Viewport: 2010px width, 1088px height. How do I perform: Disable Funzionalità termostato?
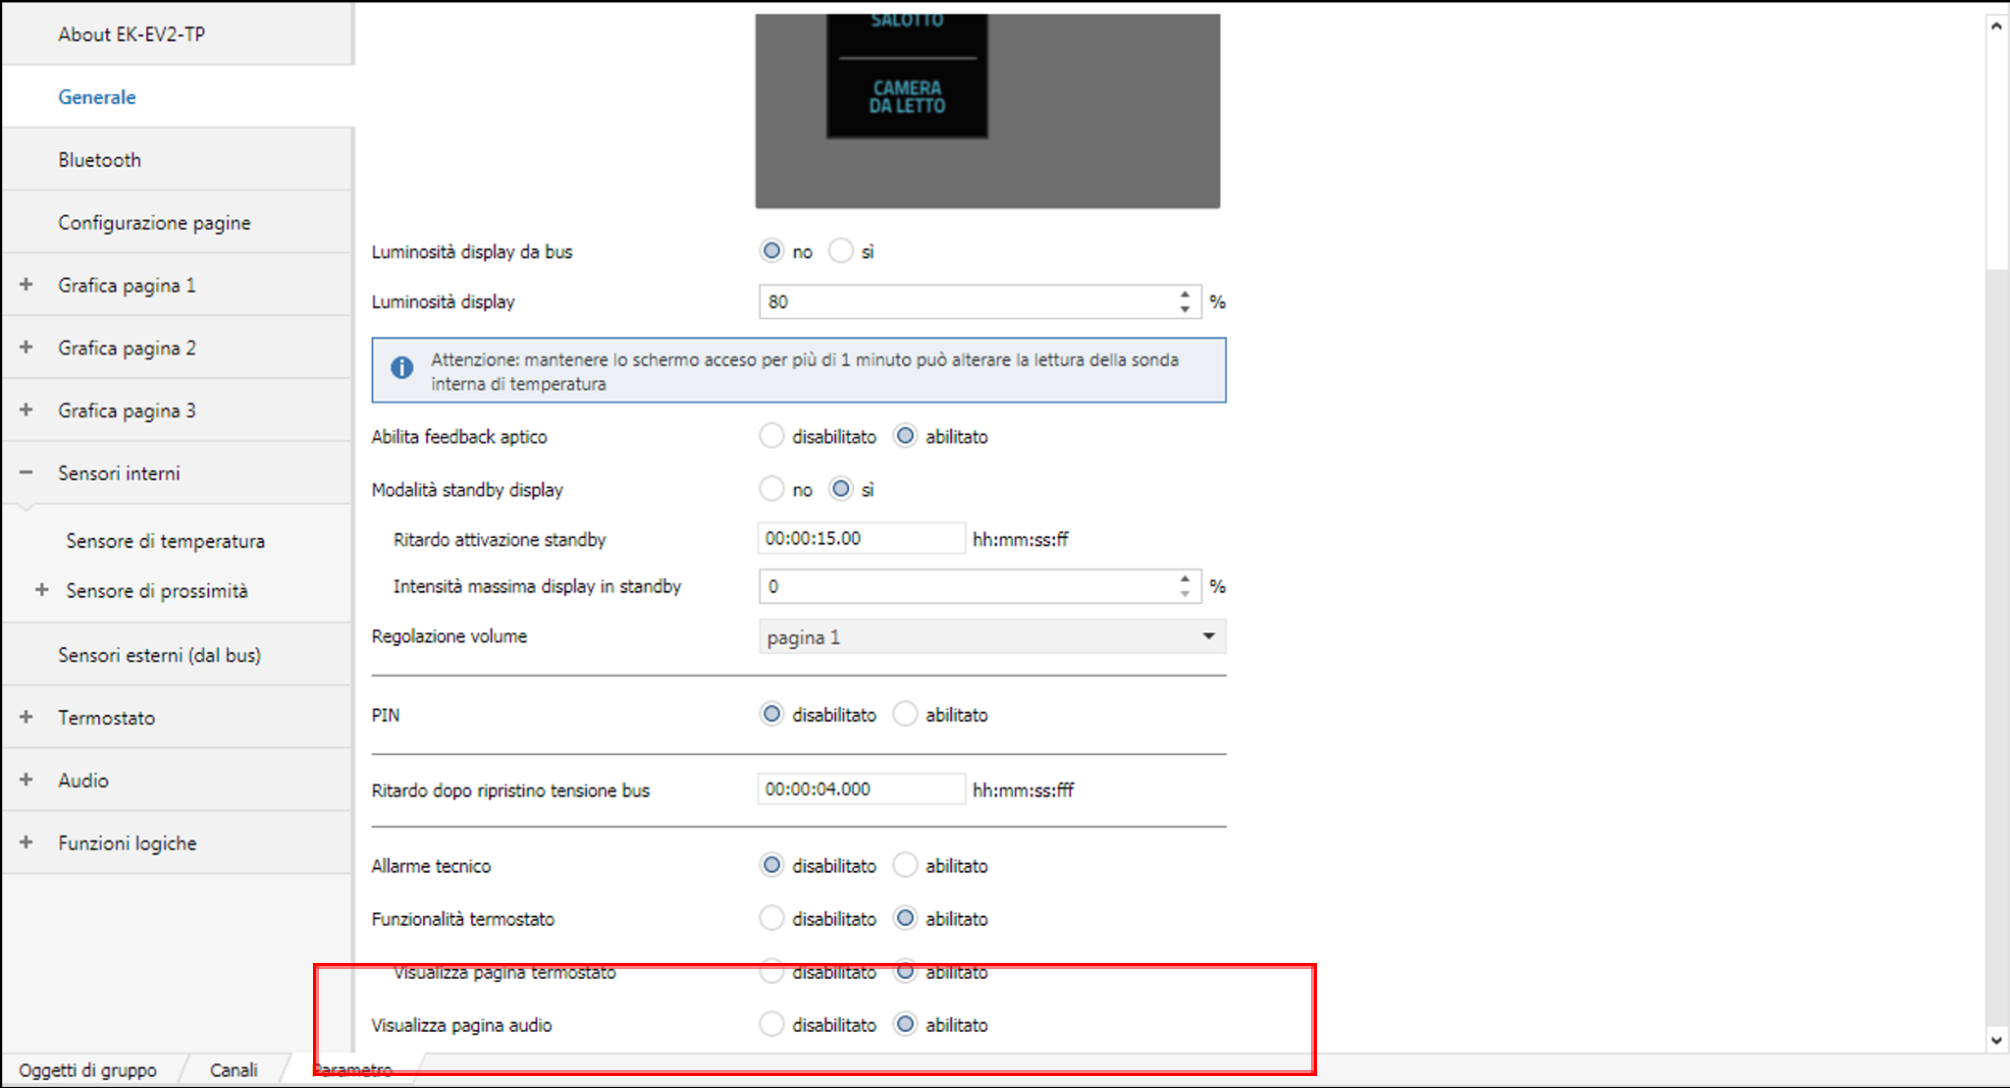[x=771, y=918]
